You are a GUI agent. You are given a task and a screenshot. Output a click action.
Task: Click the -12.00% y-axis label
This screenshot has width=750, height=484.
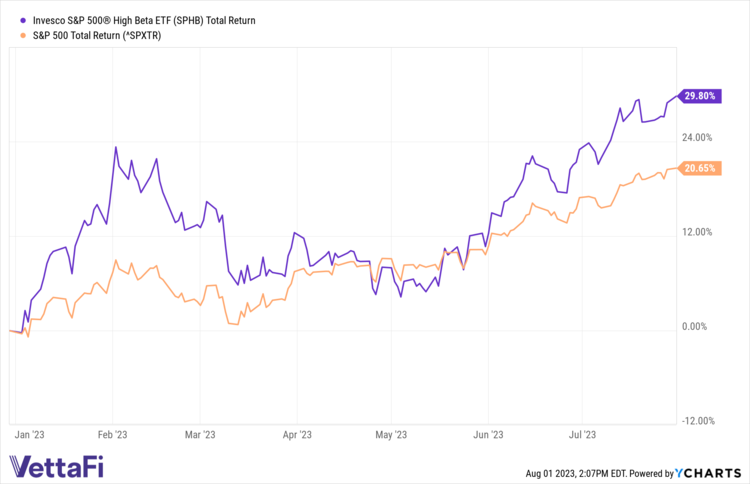point(695,420)
